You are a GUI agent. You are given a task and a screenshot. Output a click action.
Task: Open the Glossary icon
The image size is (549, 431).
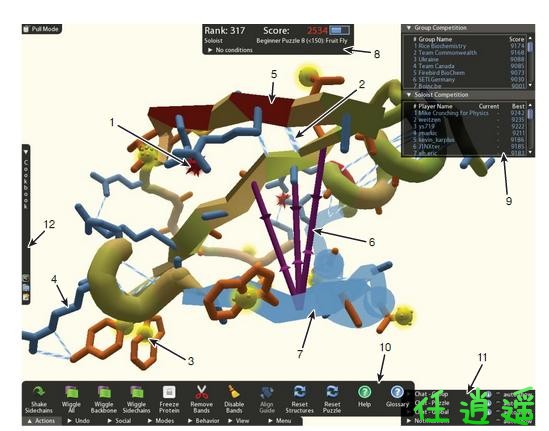click(x=397, y=391)
